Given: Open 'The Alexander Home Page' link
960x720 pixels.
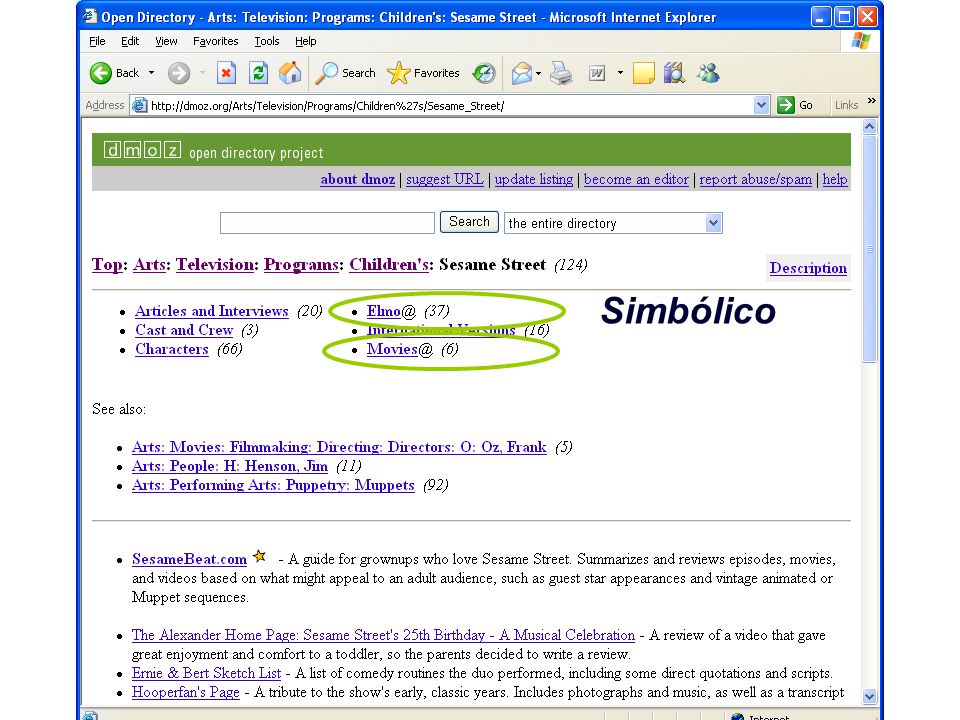Looking at the screenshot, I should 383,635.
